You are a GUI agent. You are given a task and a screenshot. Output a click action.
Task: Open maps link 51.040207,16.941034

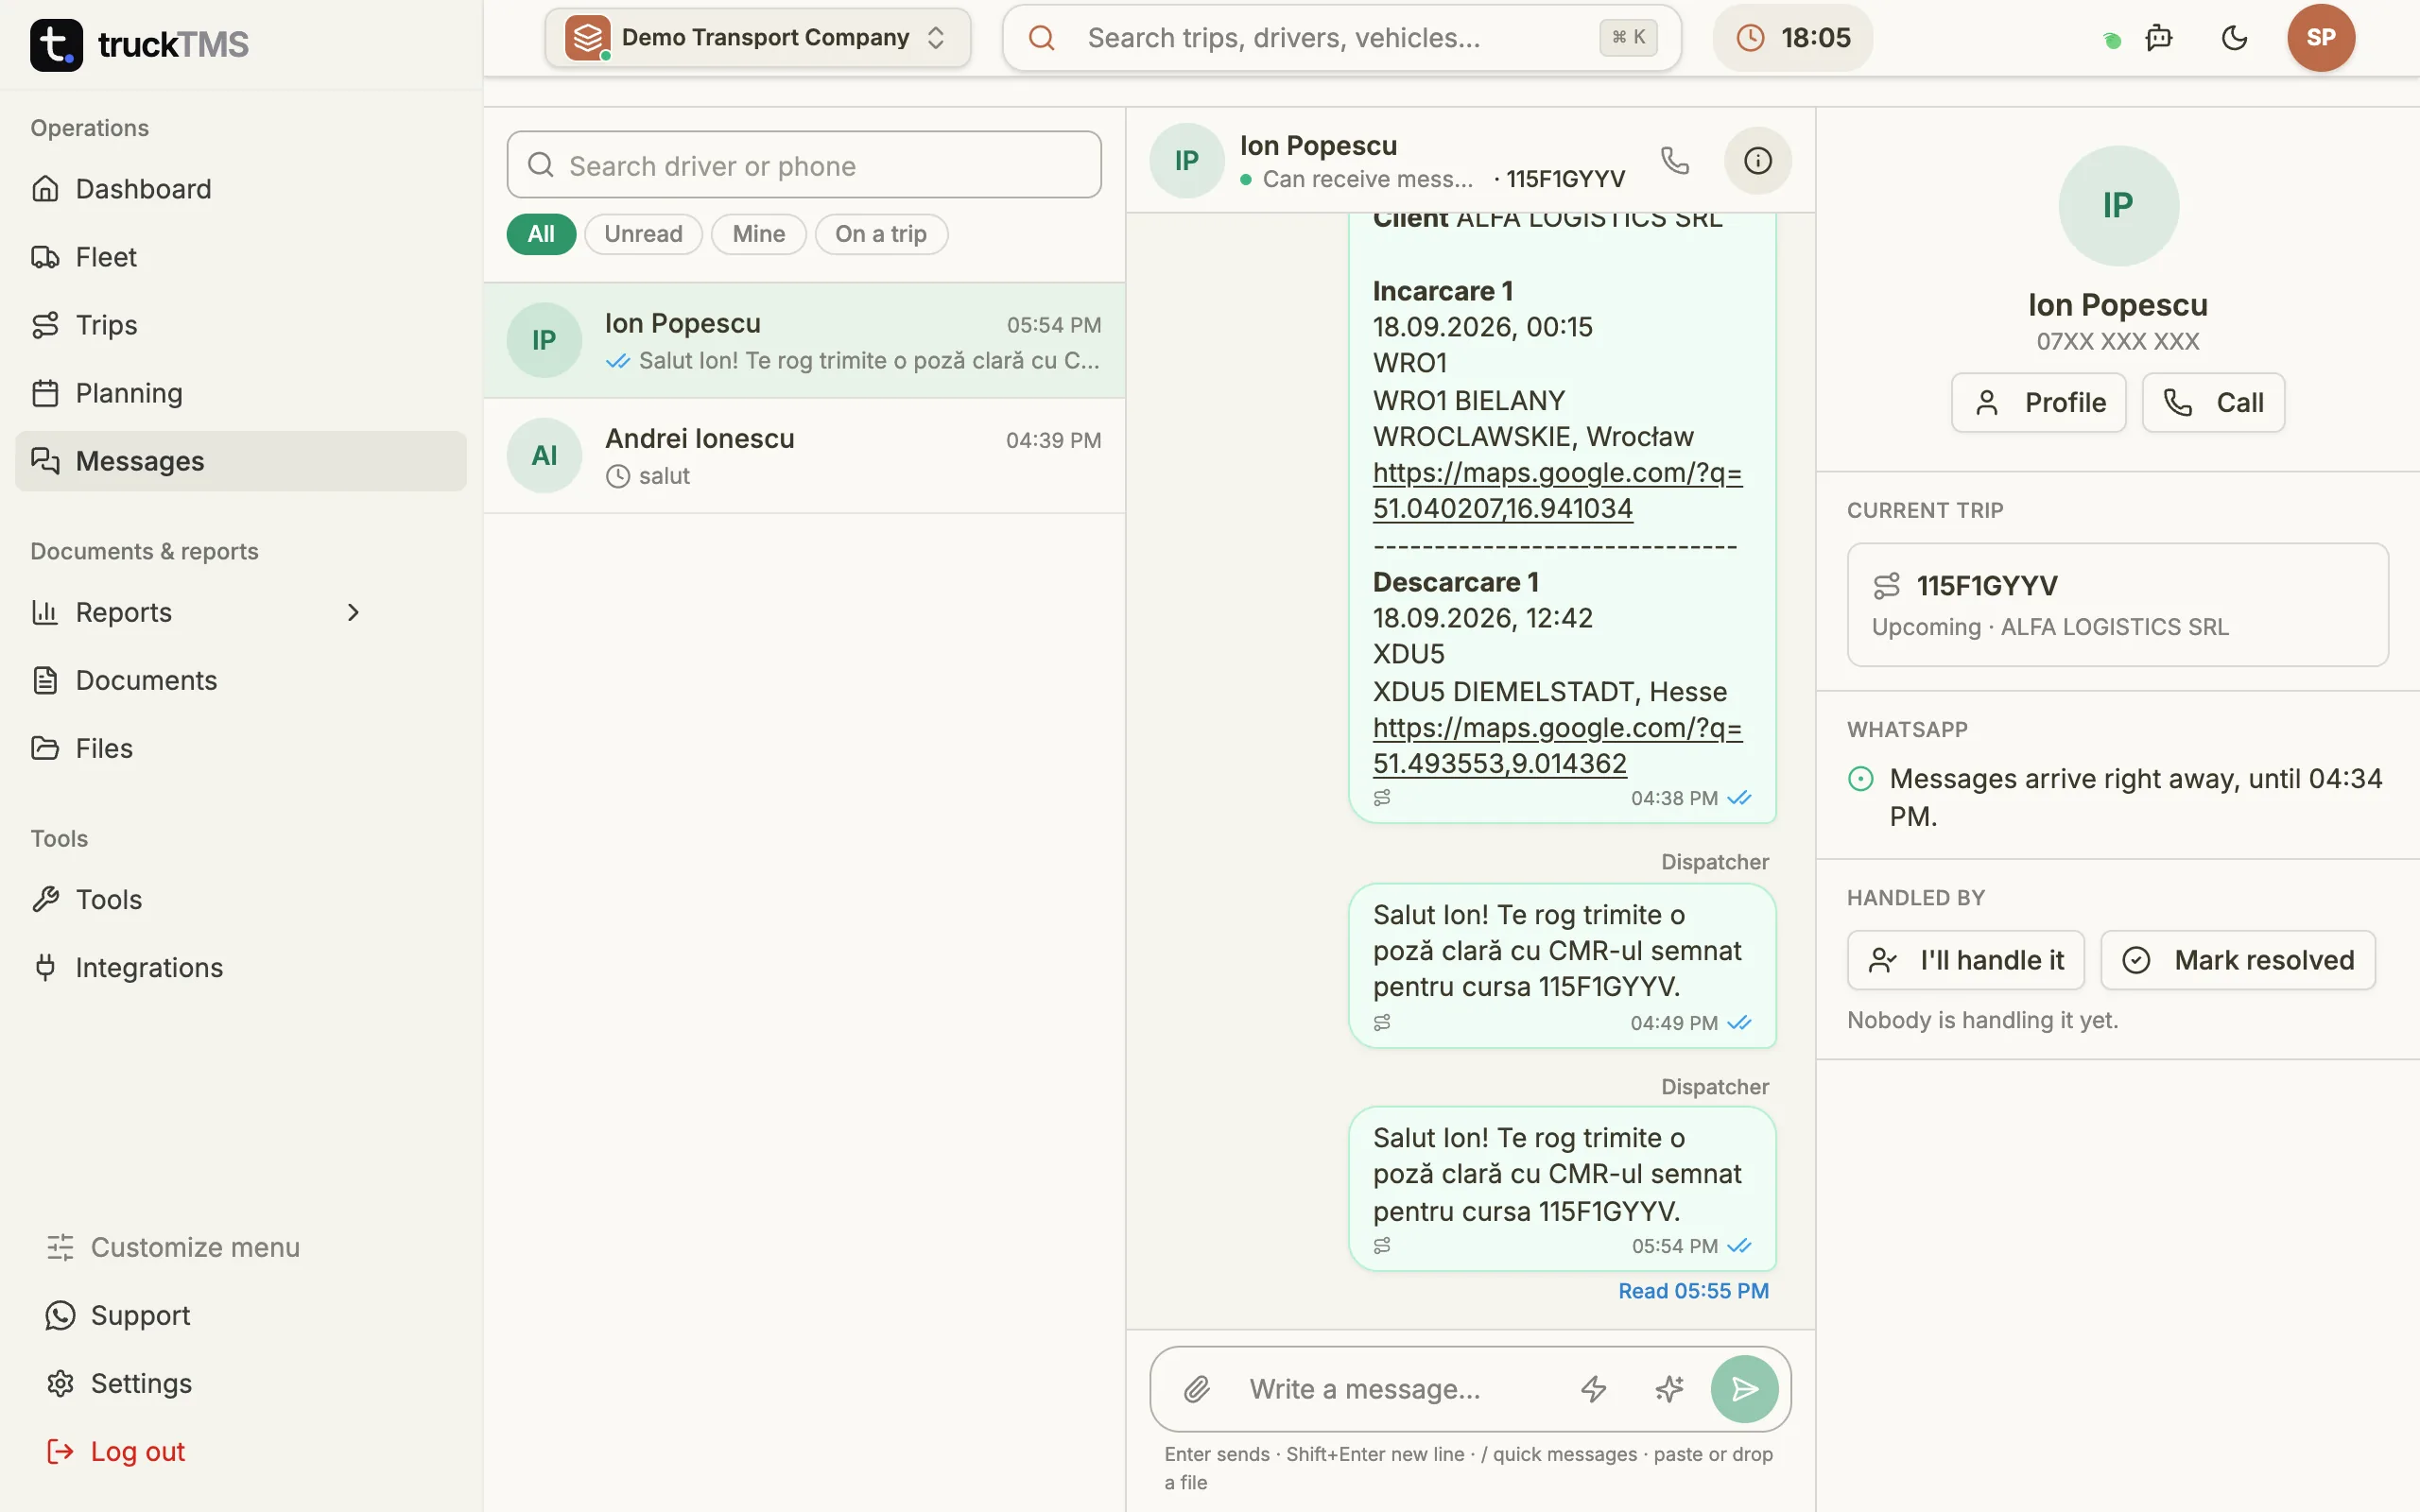1557,490
